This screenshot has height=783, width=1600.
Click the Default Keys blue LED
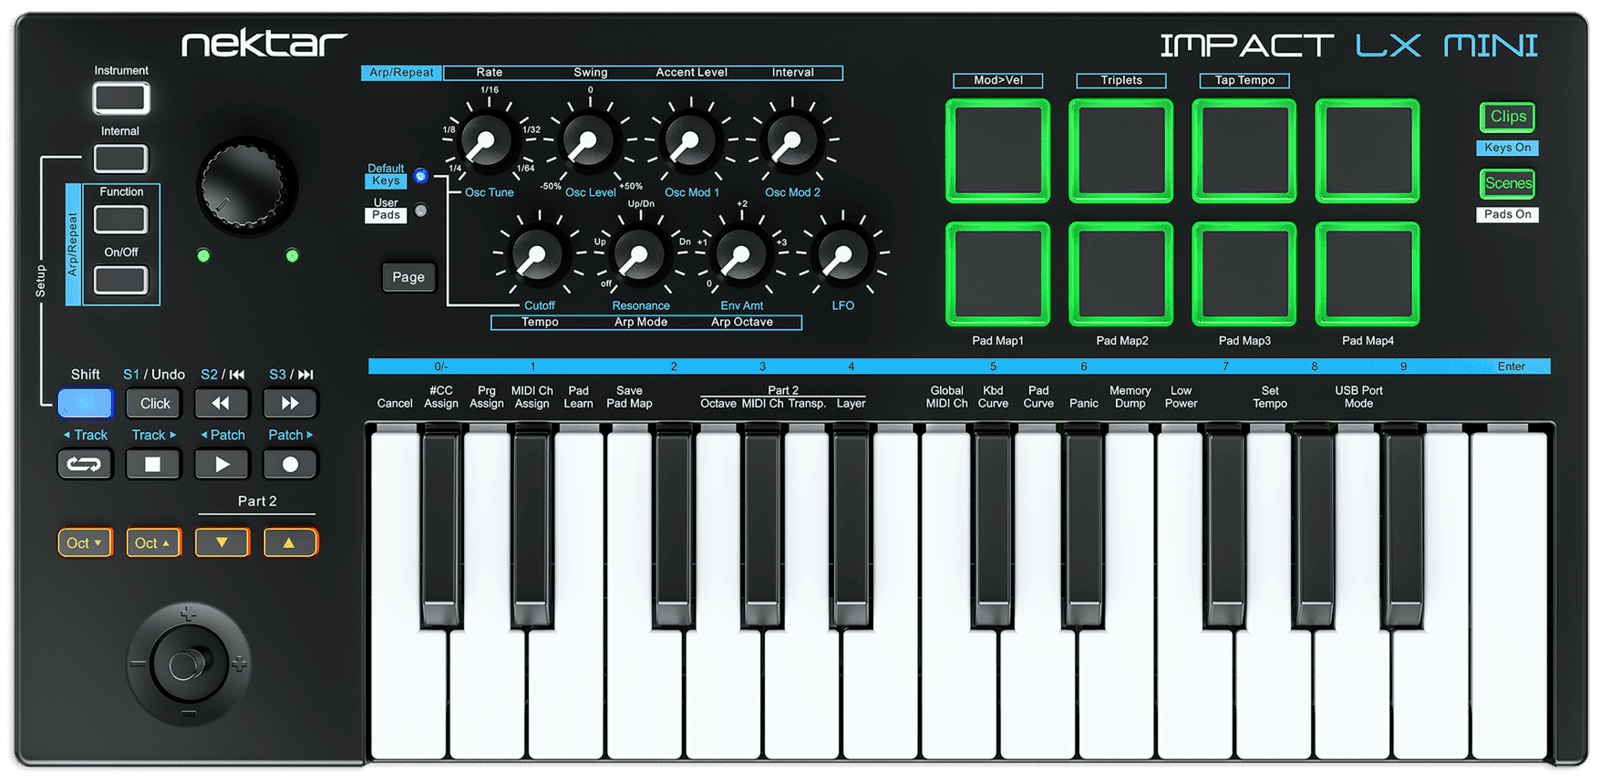421,176
